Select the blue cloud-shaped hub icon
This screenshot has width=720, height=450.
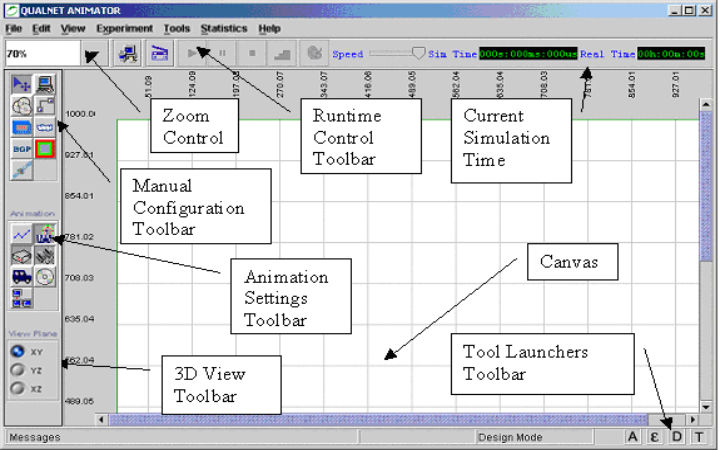point(45,127)
